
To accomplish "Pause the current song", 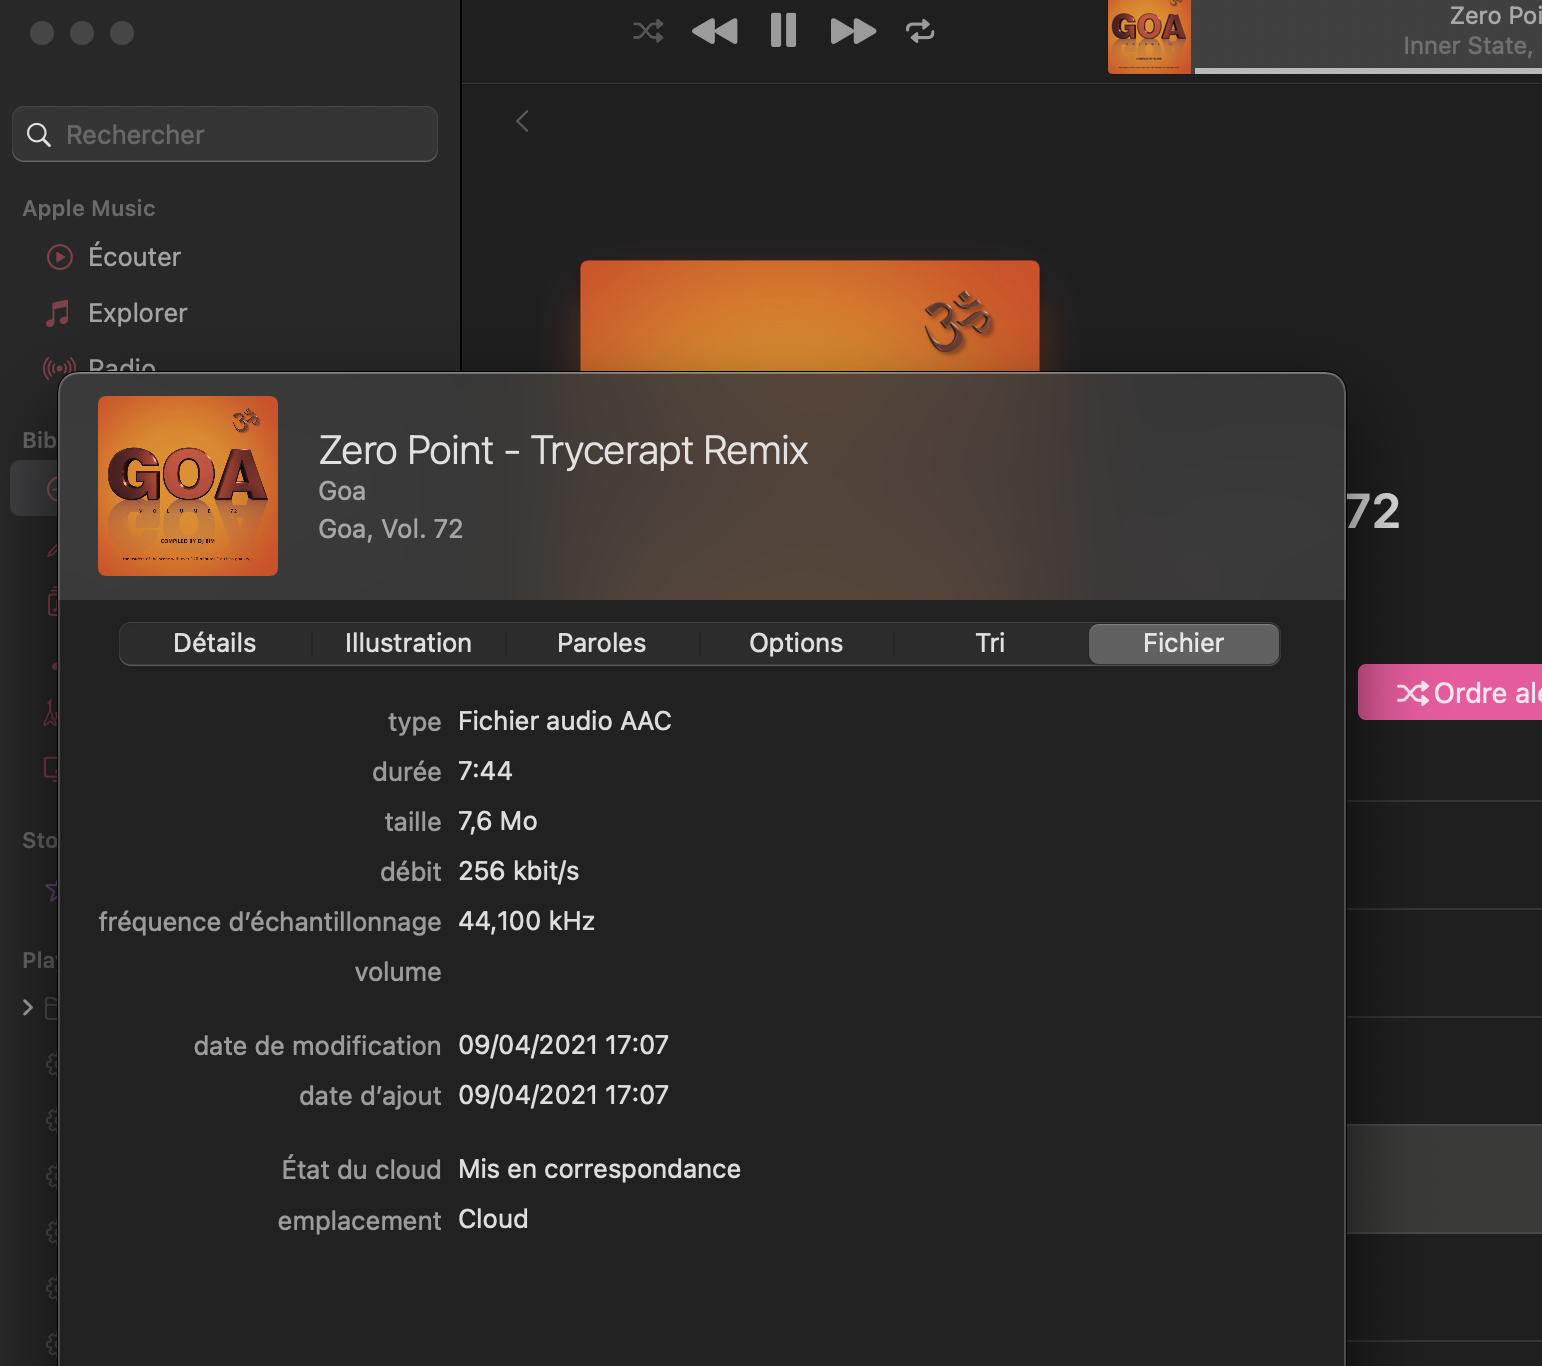I will (x=783, y=31).
